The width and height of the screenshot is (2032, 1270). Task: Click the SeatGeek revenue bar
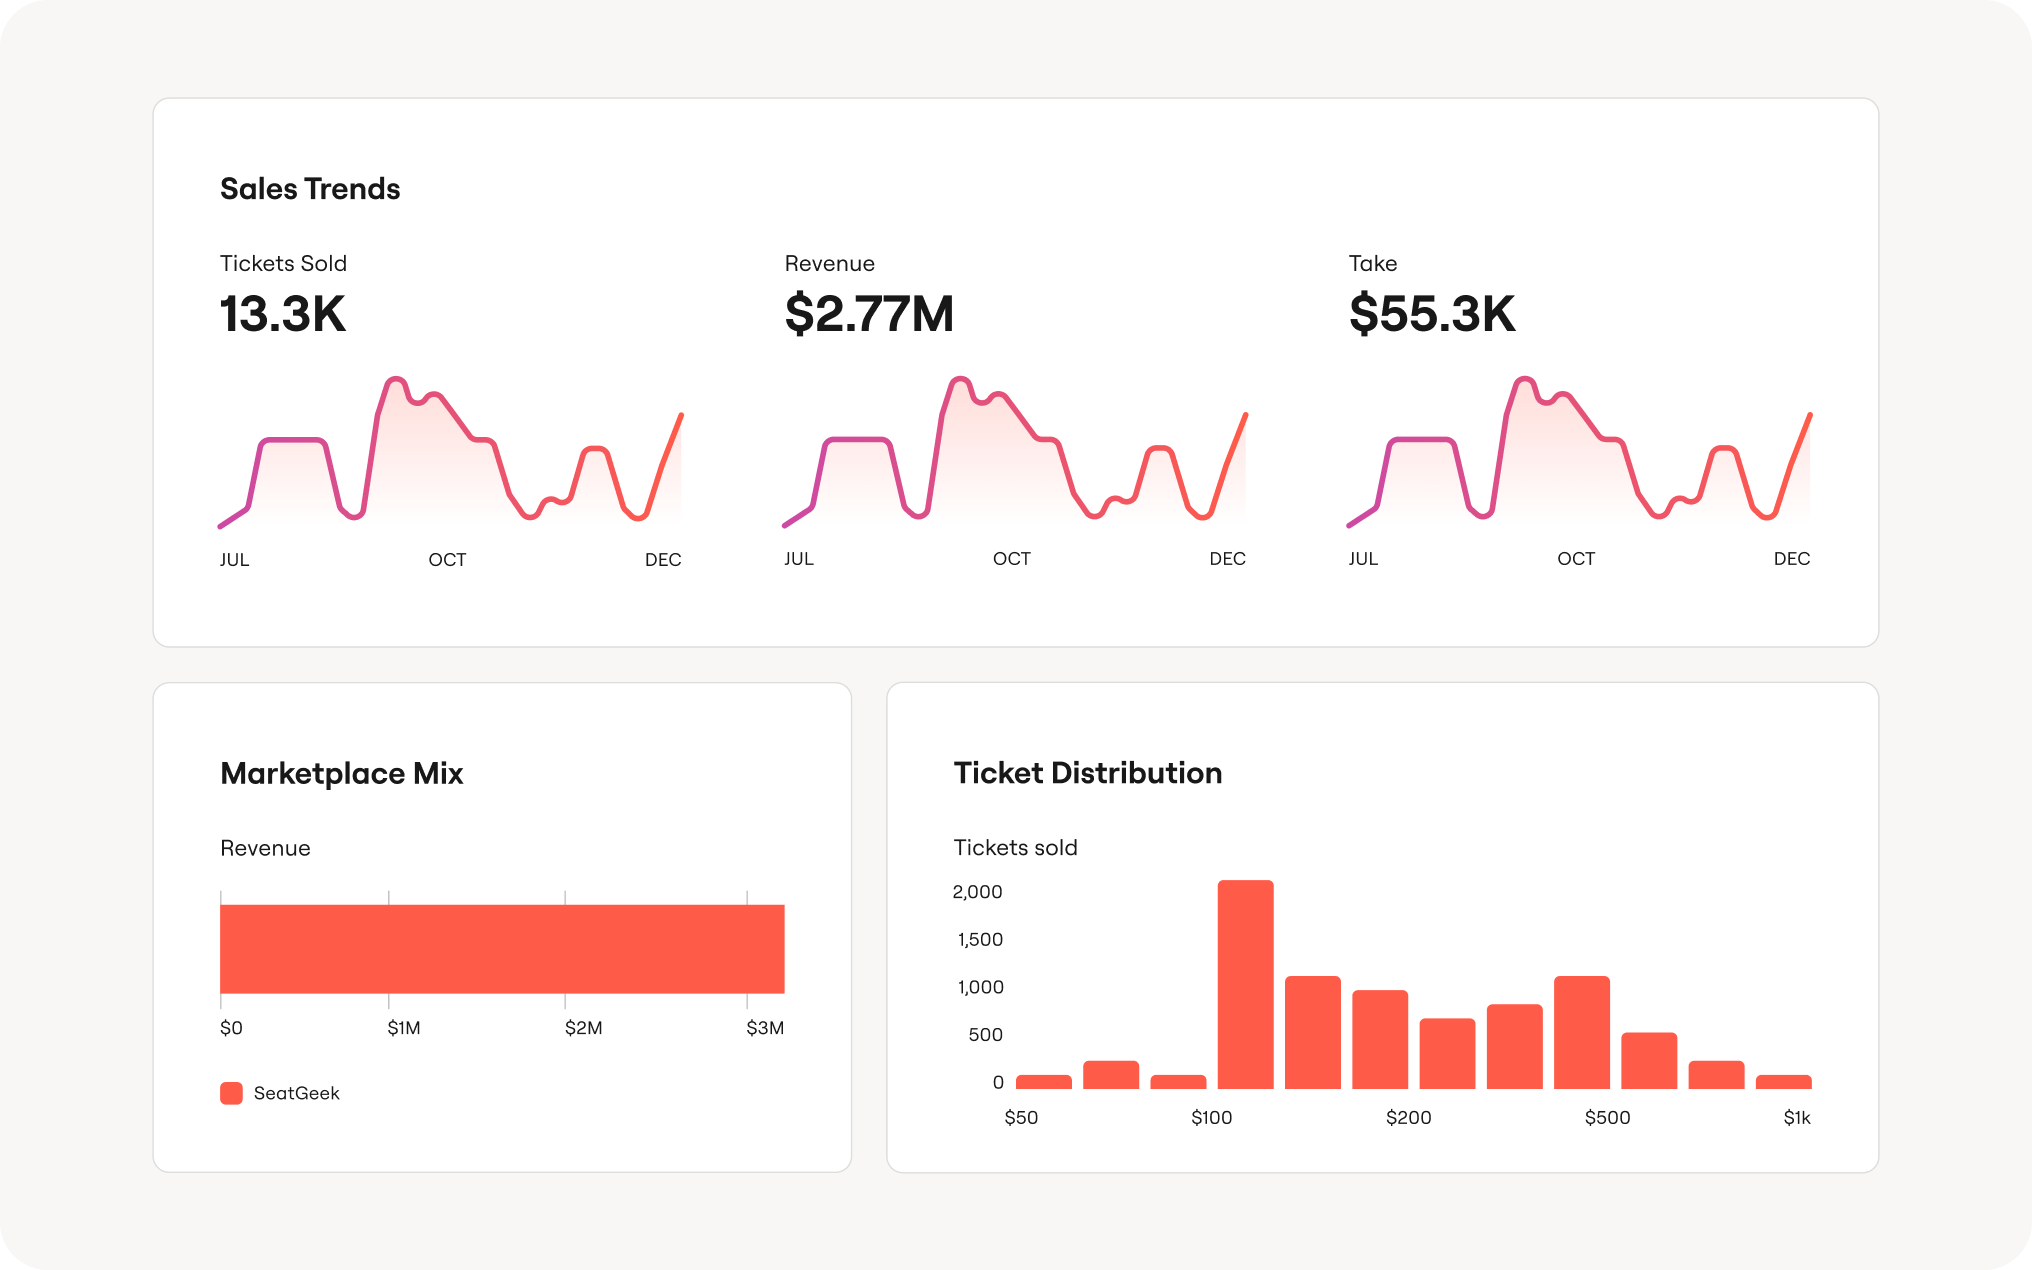(x=502, y=949)
